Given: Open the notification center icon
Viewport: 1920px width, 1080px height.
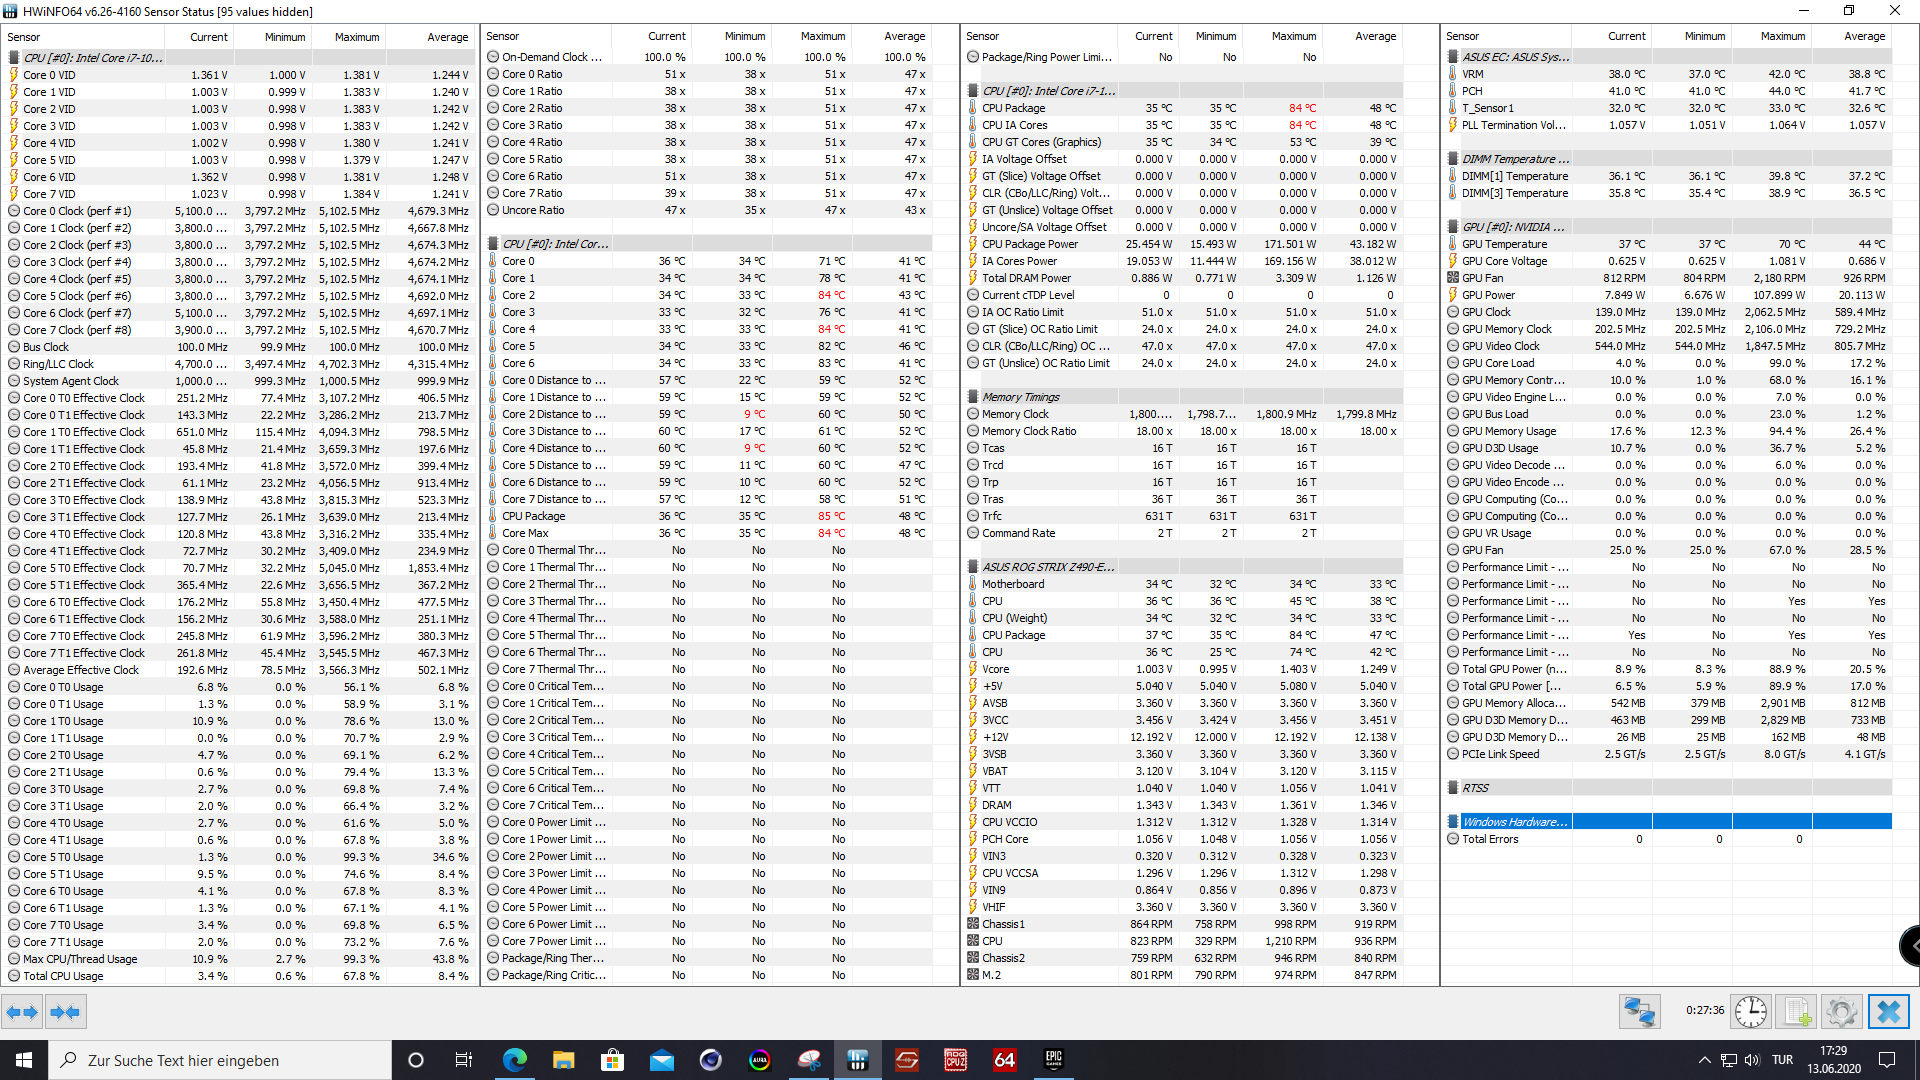Looking at the screenshot, I should [x=1887, y=1060].
